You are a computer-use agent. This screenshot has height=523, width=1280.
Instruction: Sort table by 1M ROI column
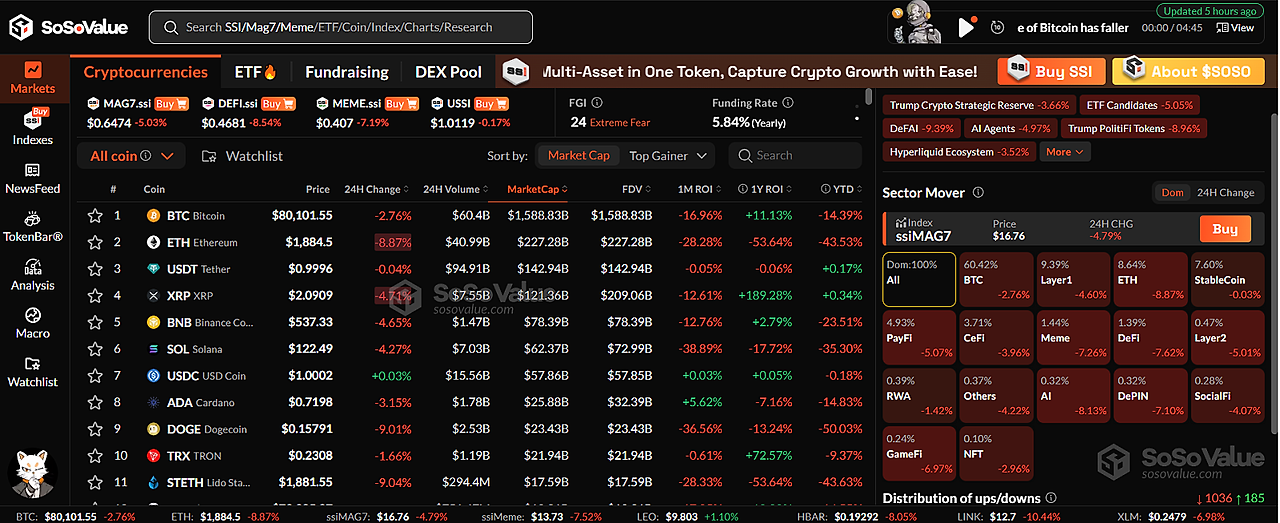point(700,189)
